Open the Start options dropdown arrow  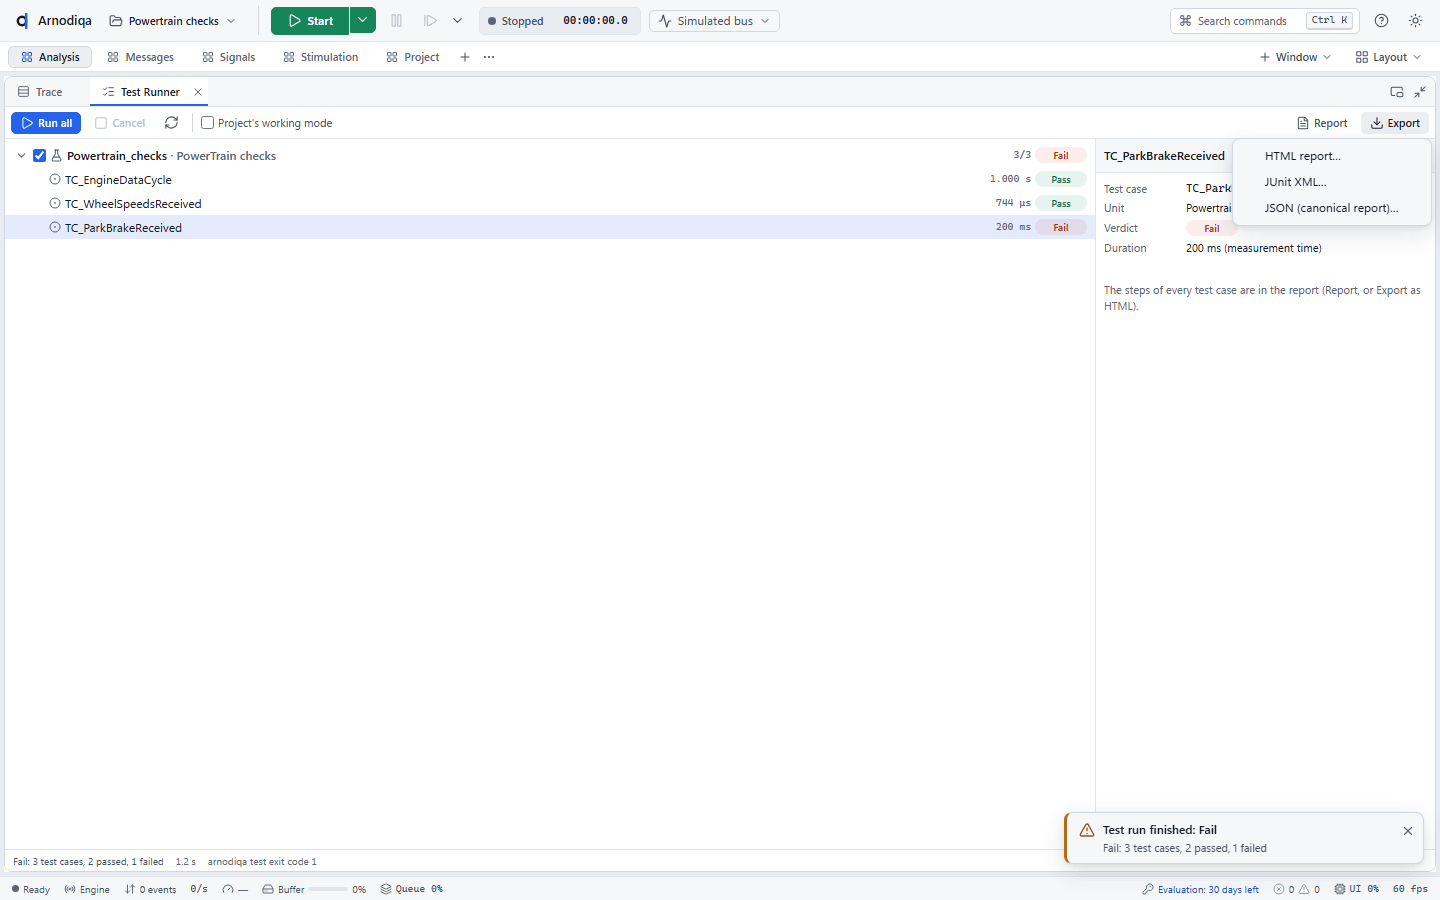pyautogui.click(x=363, y=21)
